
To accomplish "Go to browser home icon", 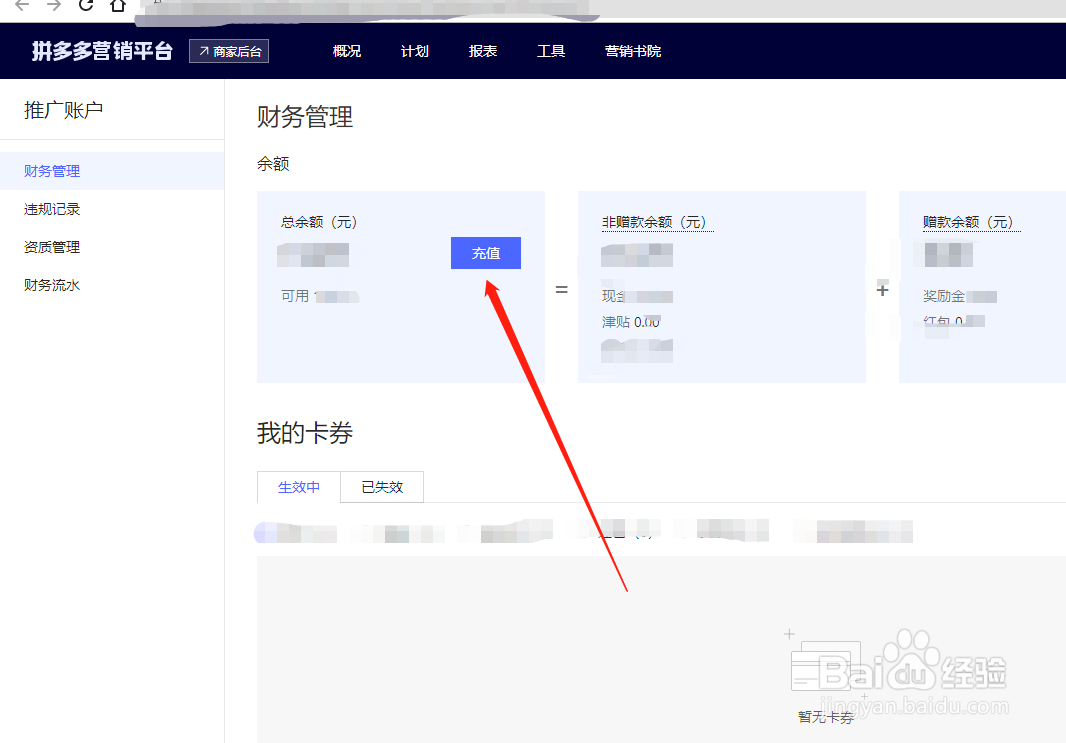I will coord(118,5).
